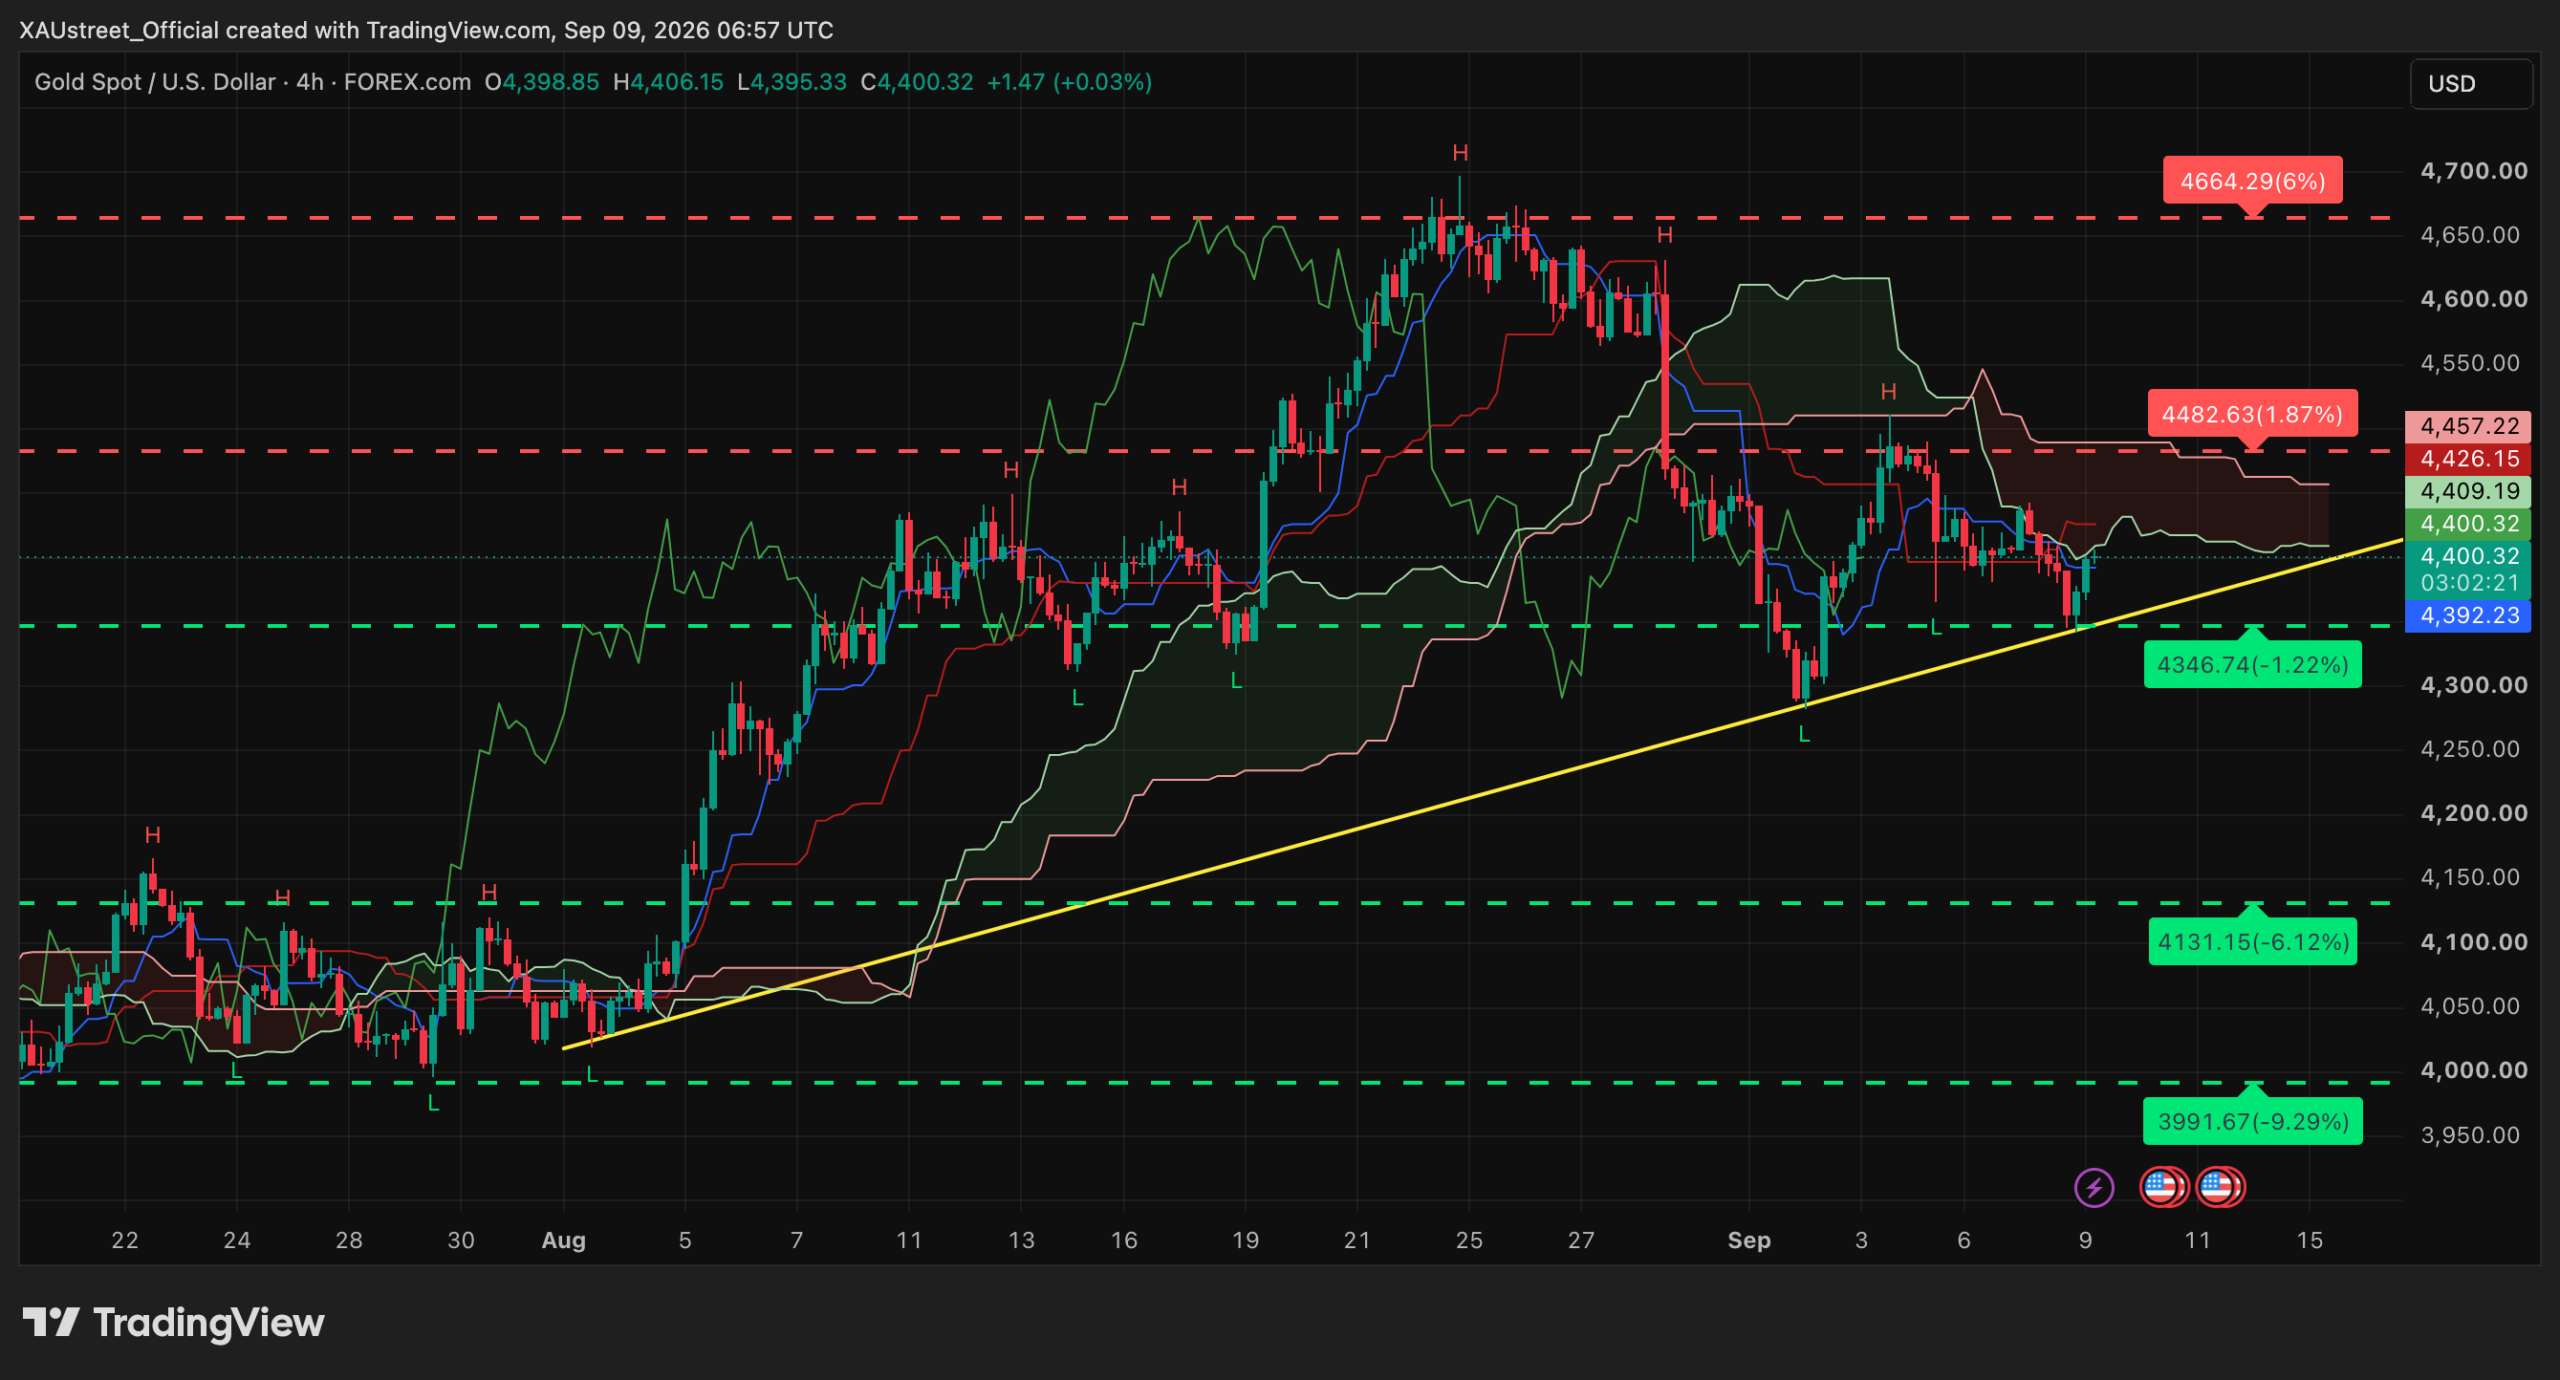Click the 15 date on time axis
Viewport: 2560px width, 1380px height.
(x=2309, y=1240)
